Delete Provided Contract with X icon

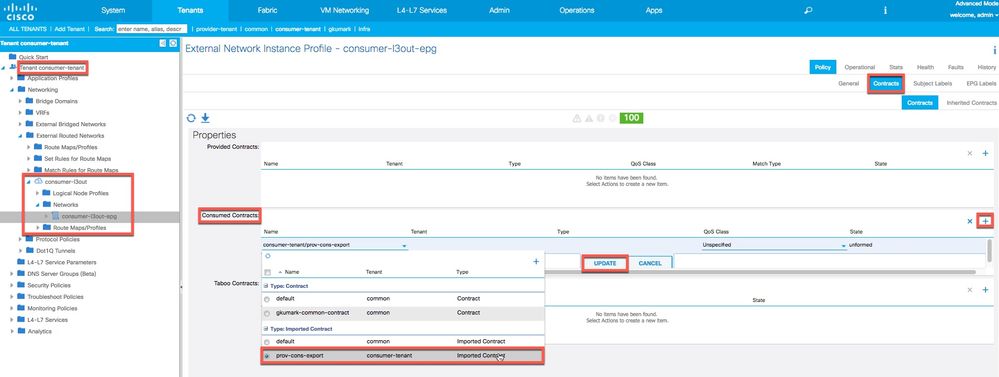tap(970, 153)
